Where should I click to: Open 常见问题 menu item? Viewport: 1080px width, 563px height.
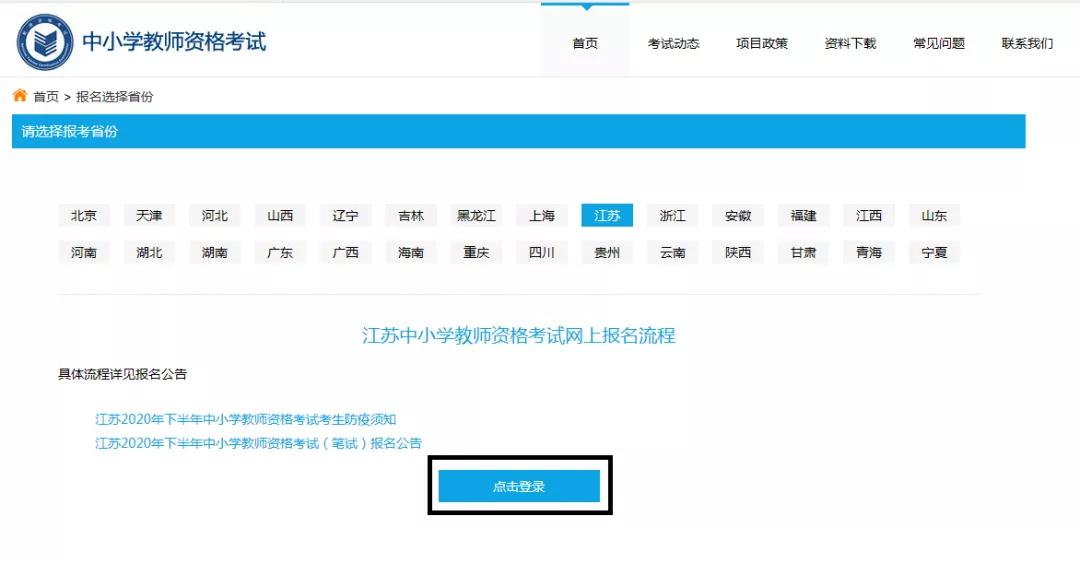(x=939, y=43)
